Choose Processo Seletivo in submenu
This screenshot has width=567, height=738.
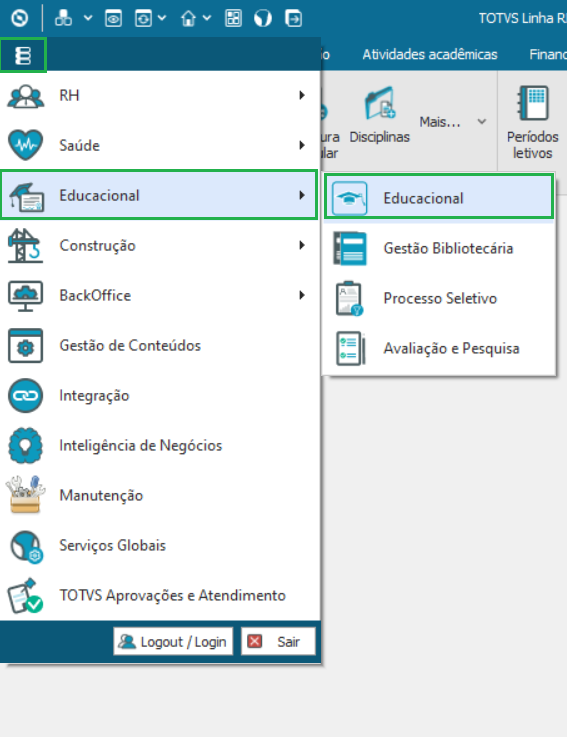(439, 298)
